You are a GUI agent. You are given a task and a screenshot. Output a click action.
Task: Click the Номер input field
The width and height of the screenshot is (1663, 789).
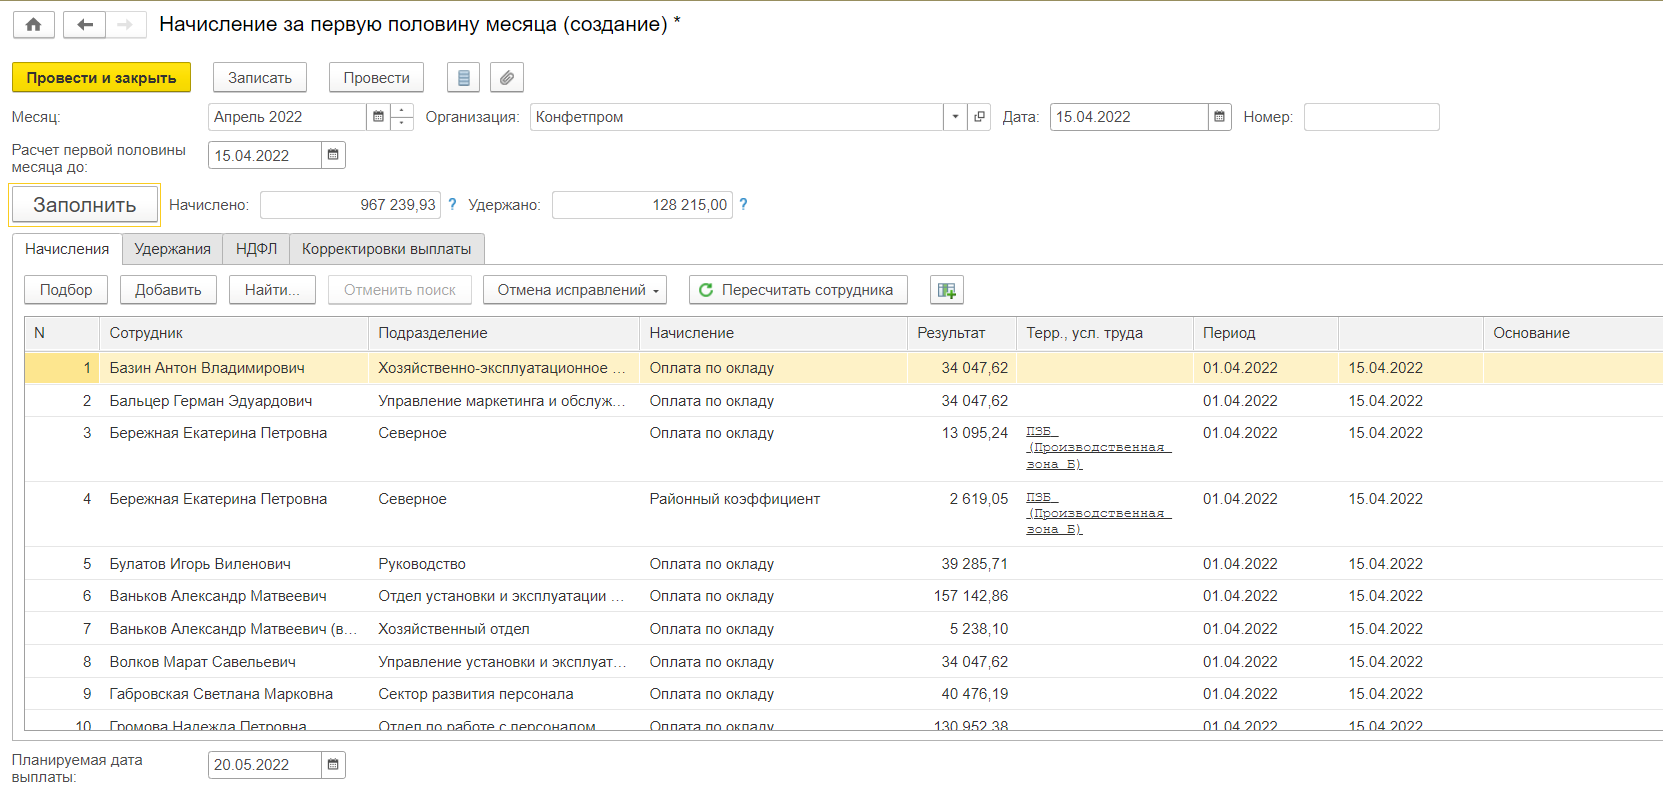[x=1371, y=117]
